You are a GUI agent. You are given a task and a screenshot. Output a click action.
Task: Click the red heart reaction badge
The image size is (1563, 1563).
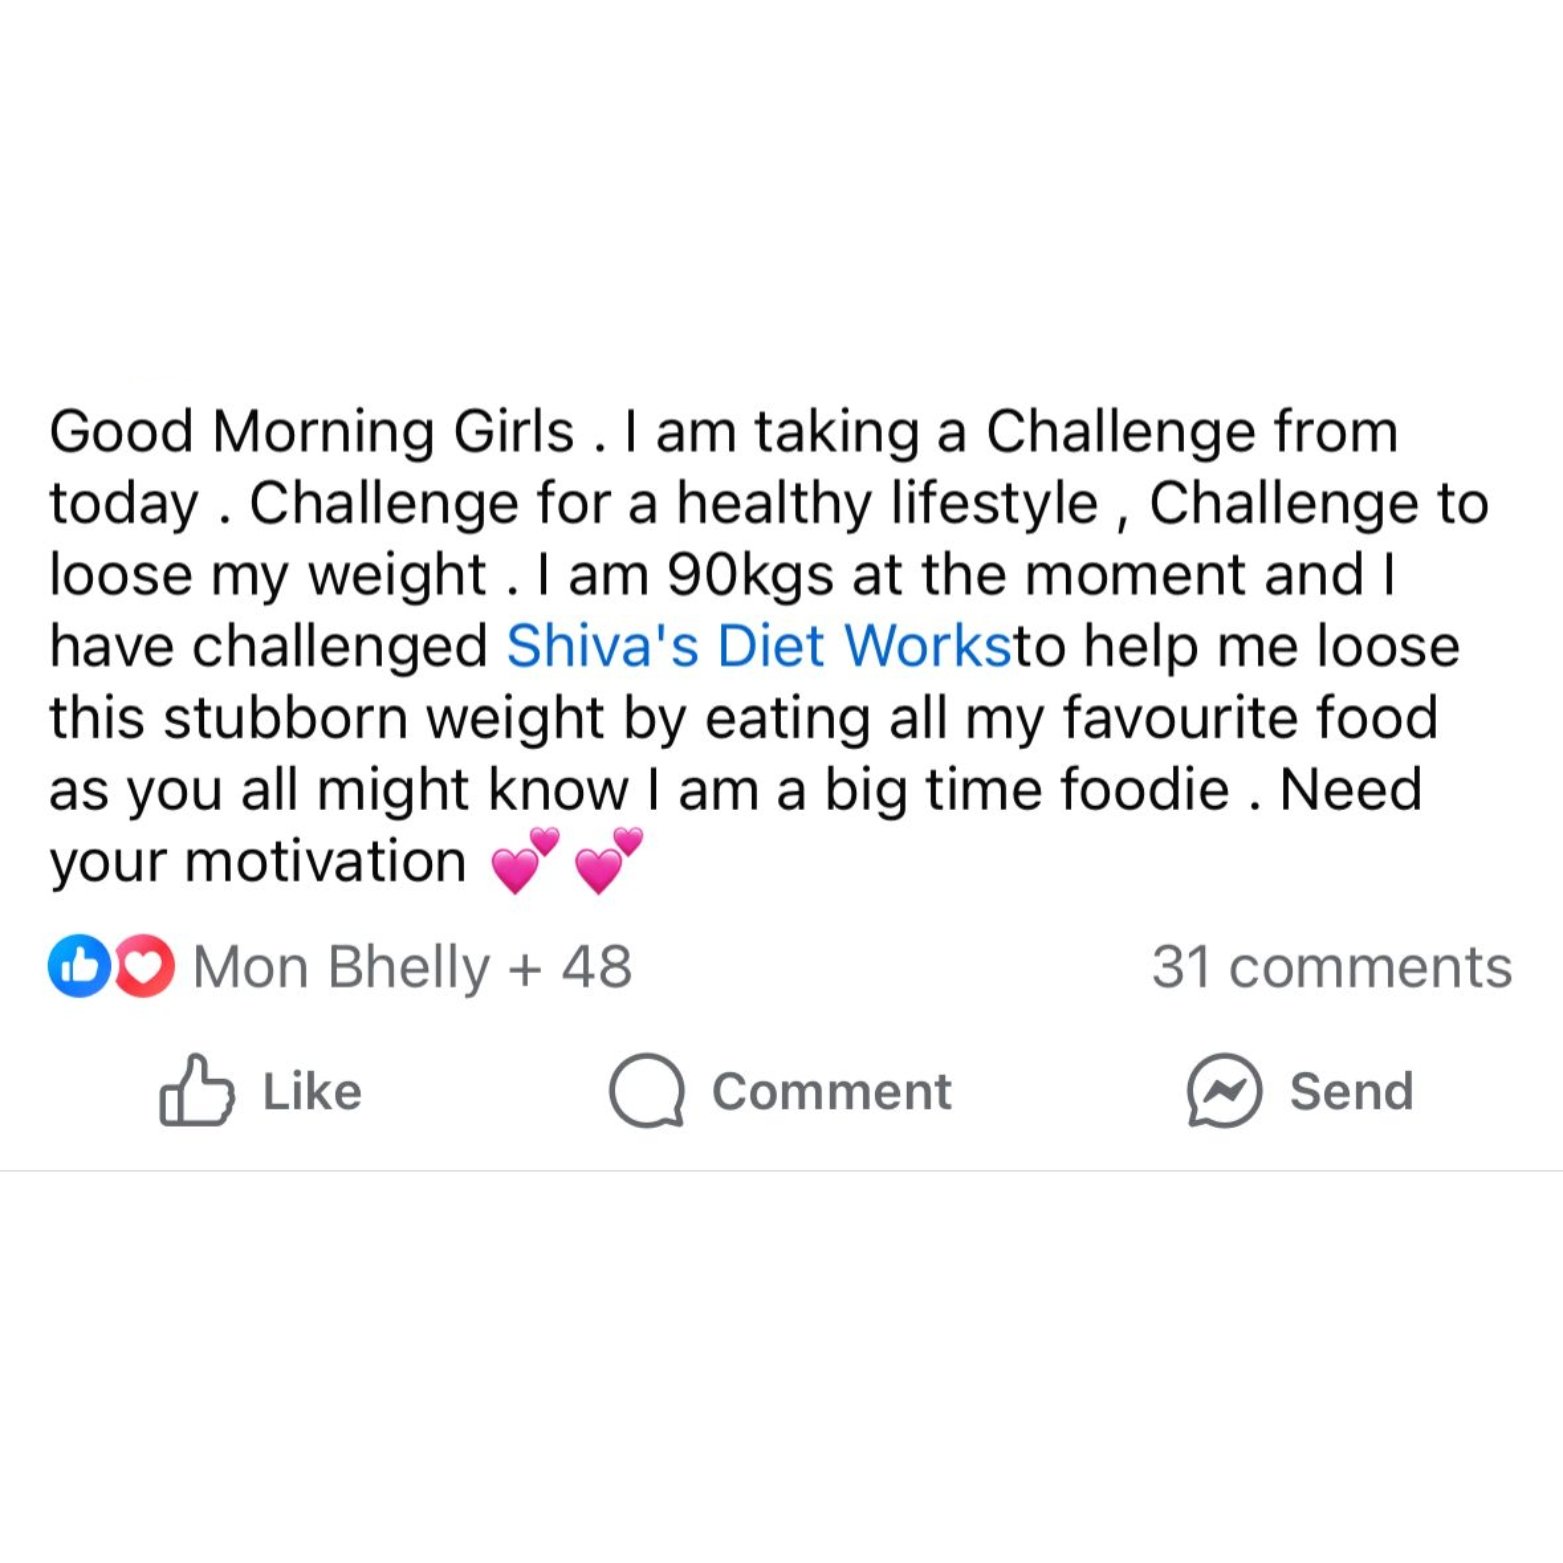[x=146, y=966]
